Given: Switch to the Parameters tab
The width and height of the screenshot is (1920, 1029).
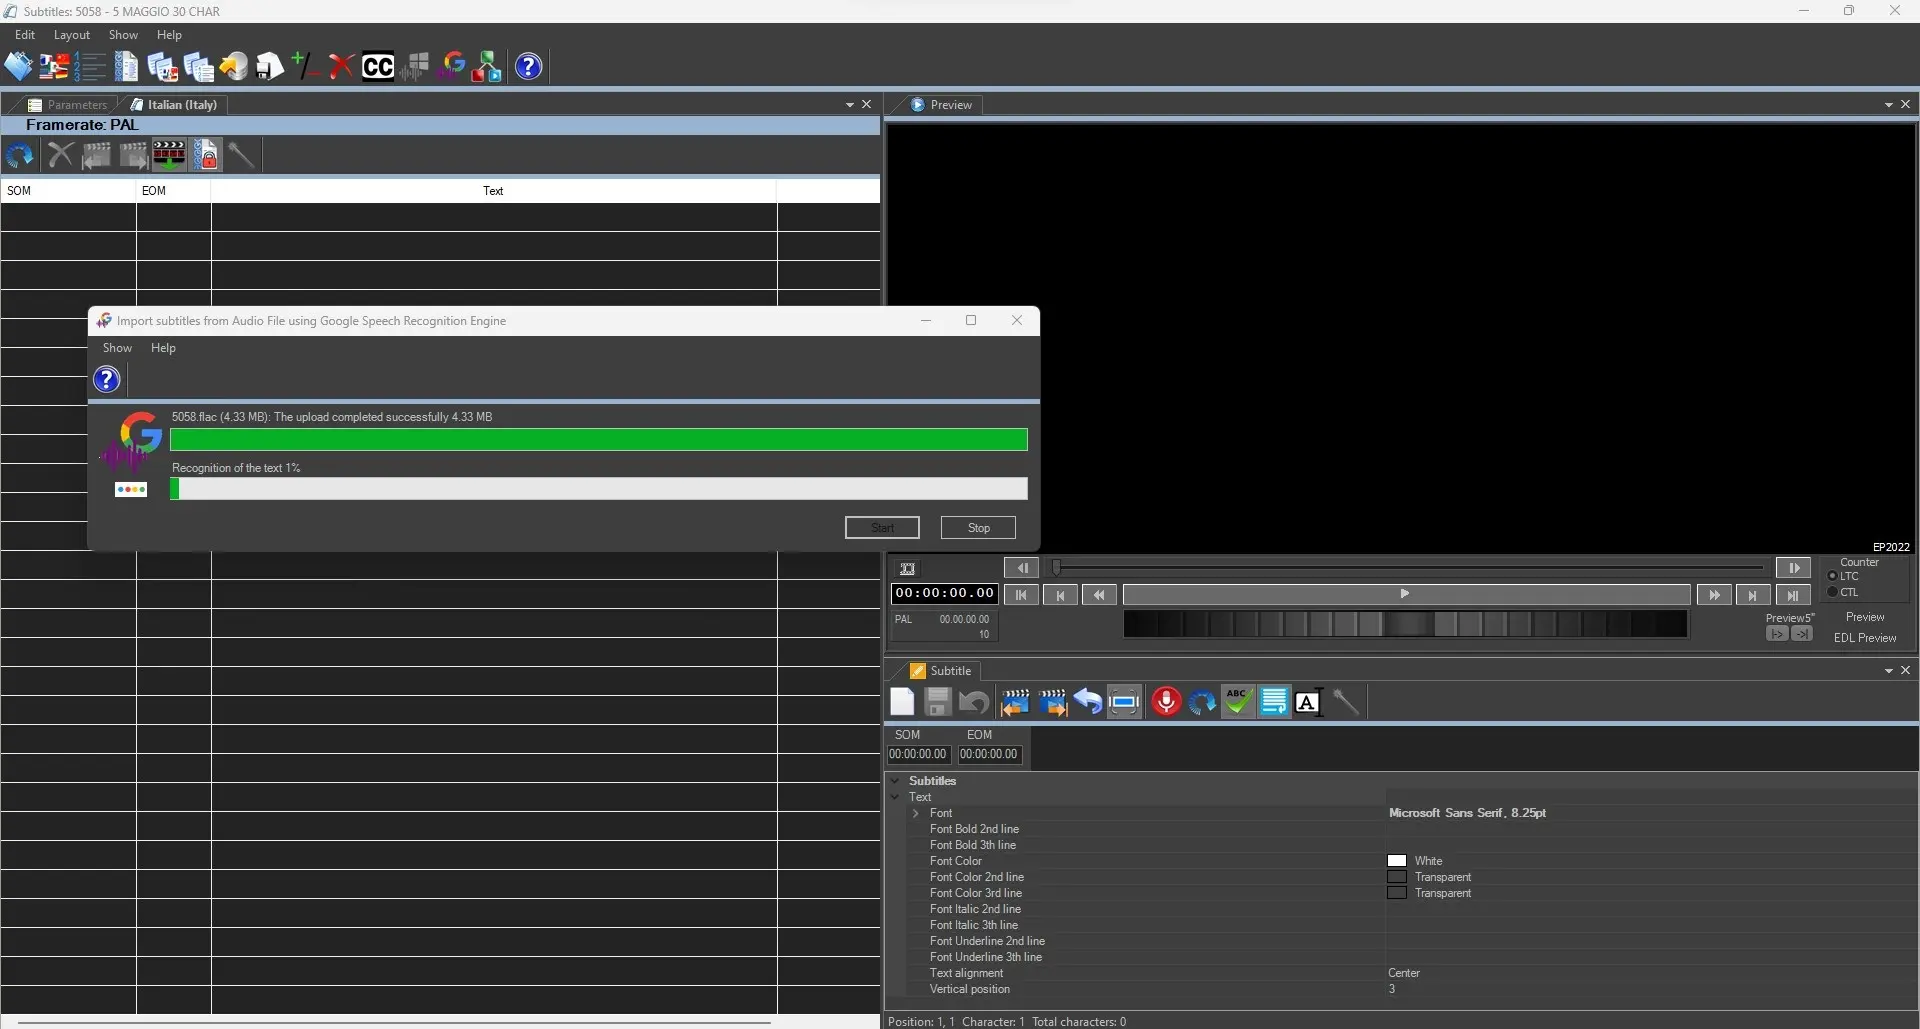Looking at the screenshot, I should point(68,105).
